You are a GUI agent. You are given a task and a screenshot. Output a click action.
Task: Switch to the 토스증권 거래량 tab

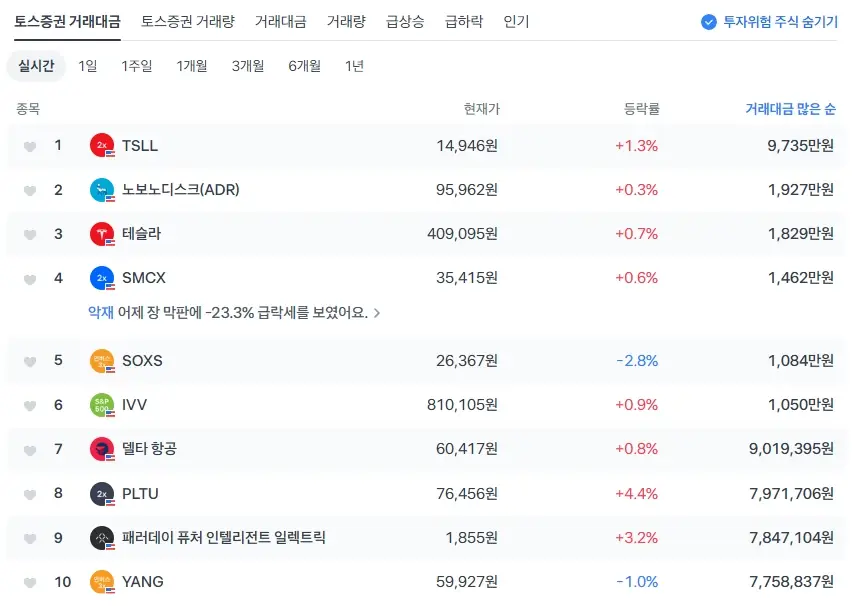click(x=188, y=22)
